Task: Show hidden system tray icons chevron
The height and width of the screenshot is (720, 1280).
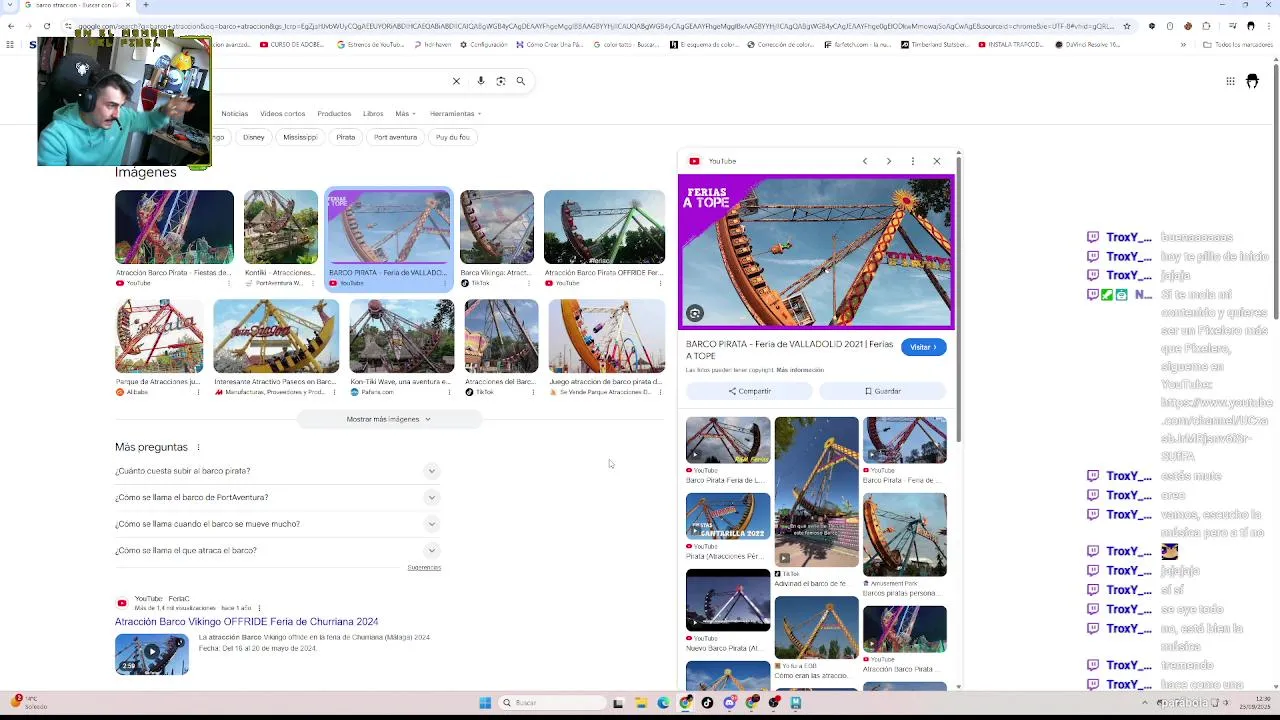Action: click(x=1144, y=703)
